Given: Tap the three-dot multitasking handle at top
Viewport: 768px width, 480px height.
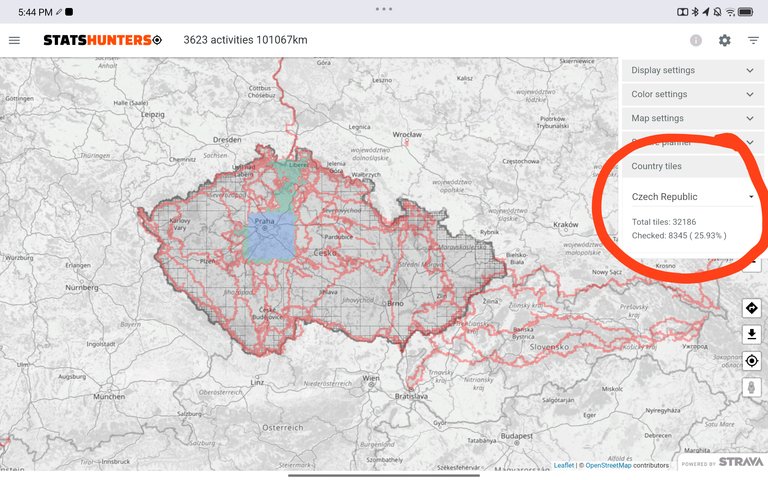Looking at the screenshot, I should (384, 8).
